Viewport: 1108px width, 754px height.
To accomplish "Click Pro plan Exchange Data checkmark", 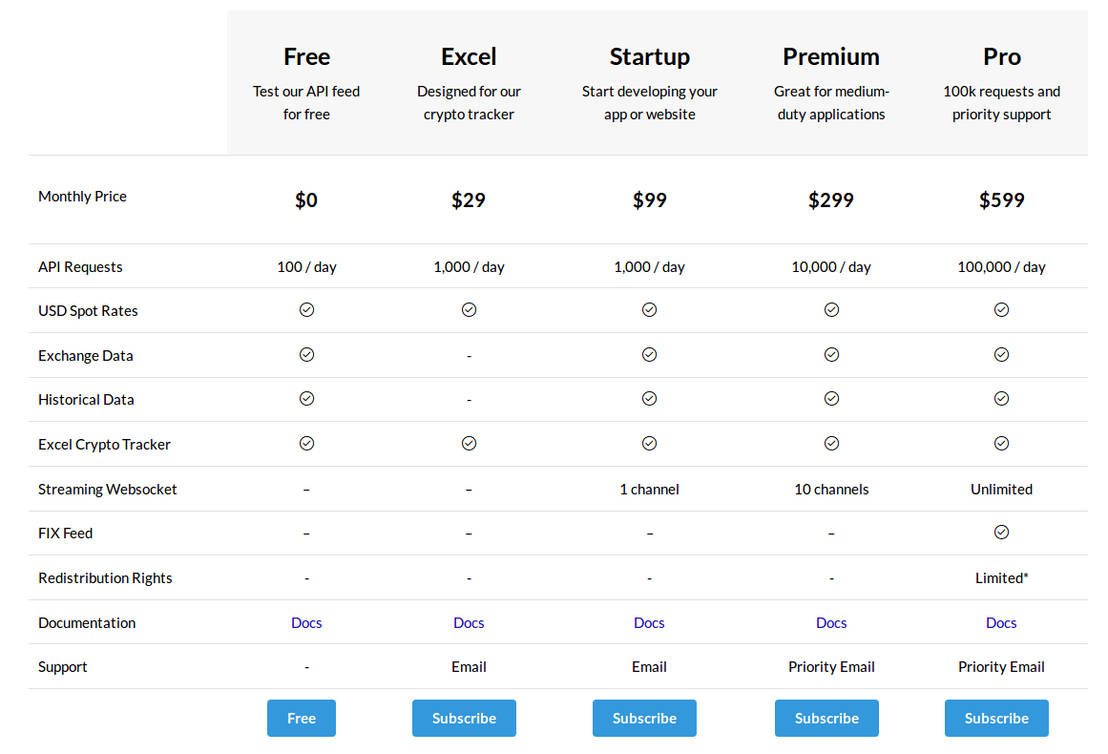I will coord(1001,354).
